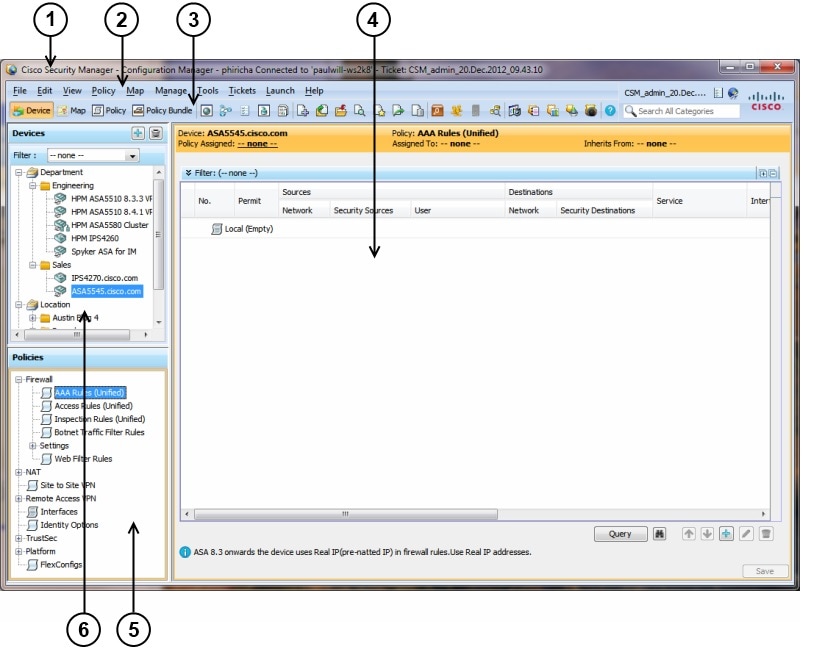Viewport: 819px width, 650px height.
Task: Collapse the Sales folder
Action: tap(32, 265)
